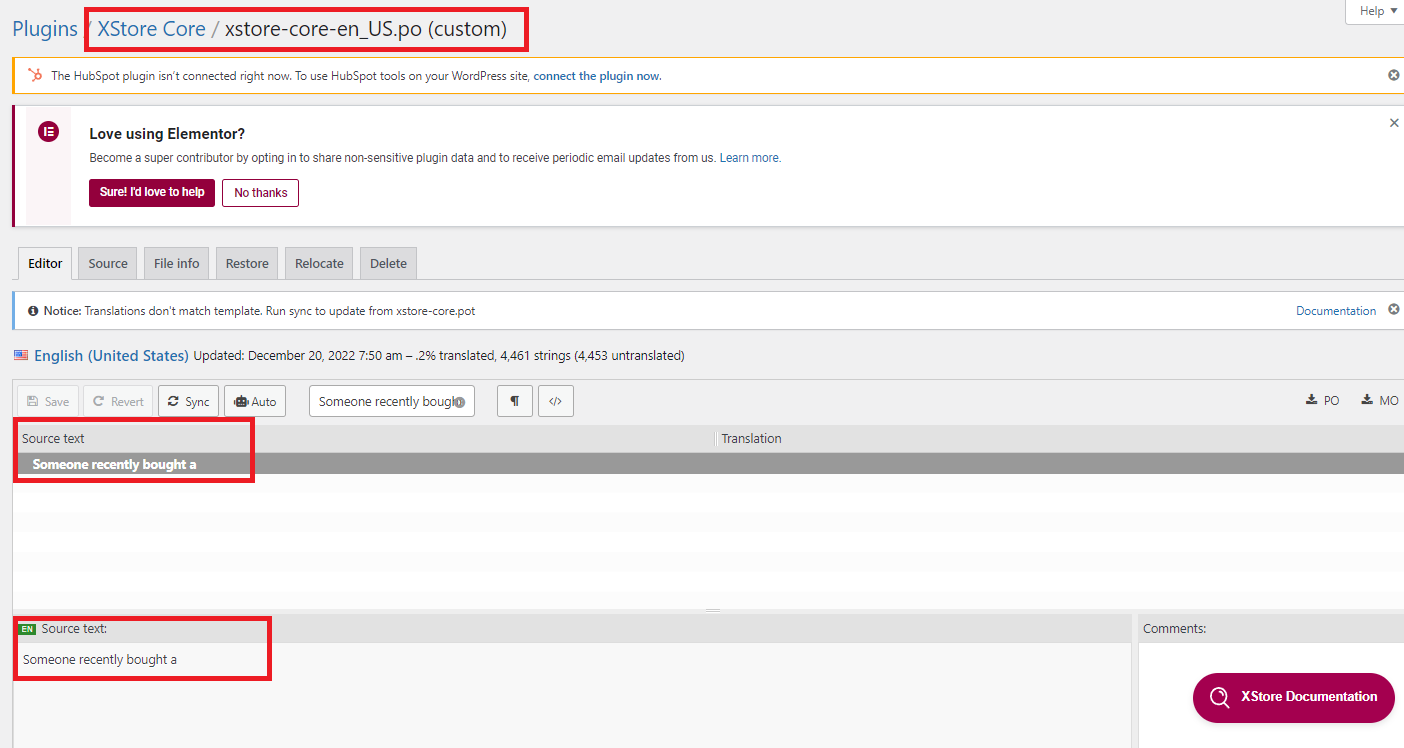Revert unsaved translation changes
The width and height of the screenshot is (1404, 748).
118,401
